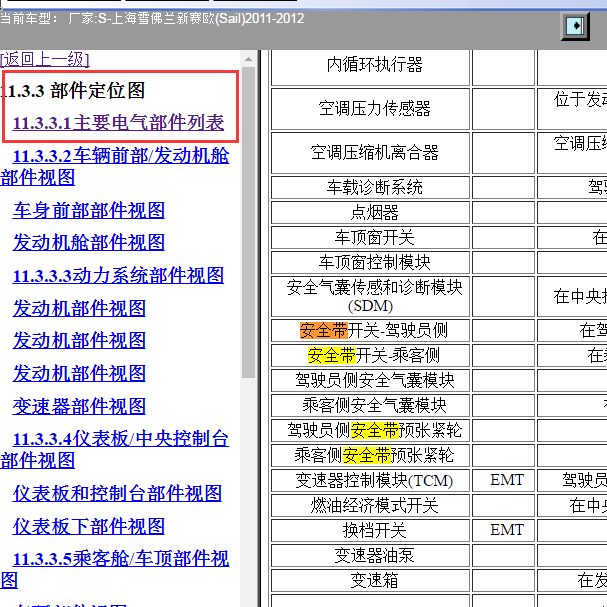Image resolution: width=607 pixels, height=607 pixels.
Task: Select the 安全气囊传感和诊断模块(SDM) cell
Action: pyautogui.click(x=370, y=297)
